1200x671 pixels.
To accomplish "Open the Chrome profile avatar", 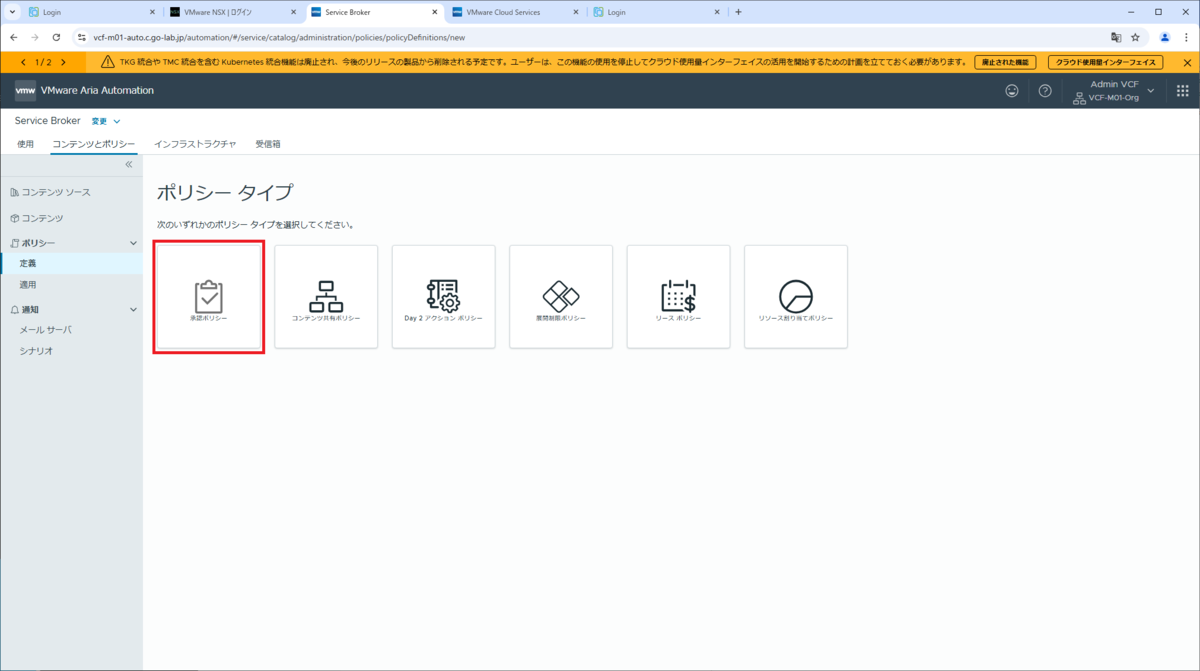I will pos(1165,37).
